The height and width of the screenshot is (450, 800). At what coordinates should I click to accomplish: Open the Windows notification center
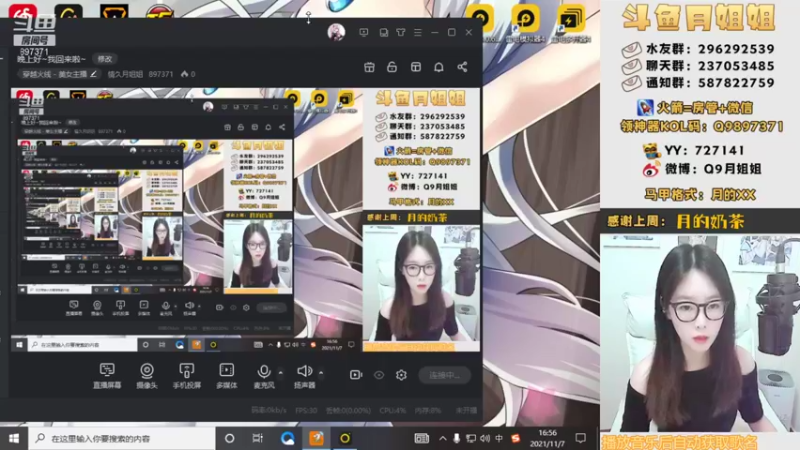[x=581, y=438]
